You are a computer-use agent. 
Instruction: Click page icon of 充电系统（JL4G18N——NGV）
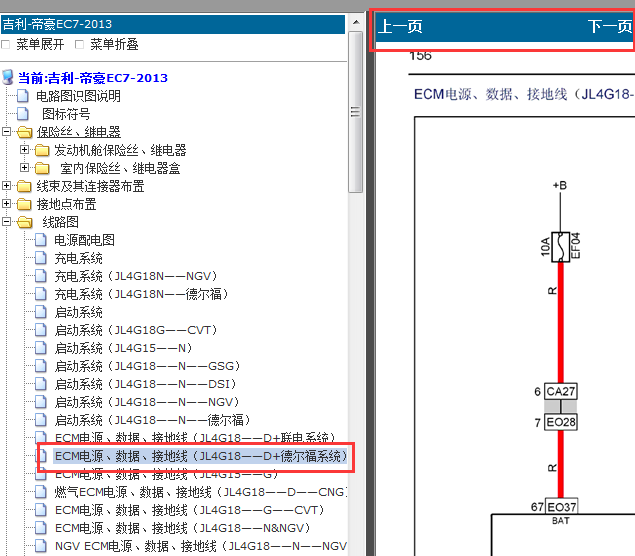(40, 276)
